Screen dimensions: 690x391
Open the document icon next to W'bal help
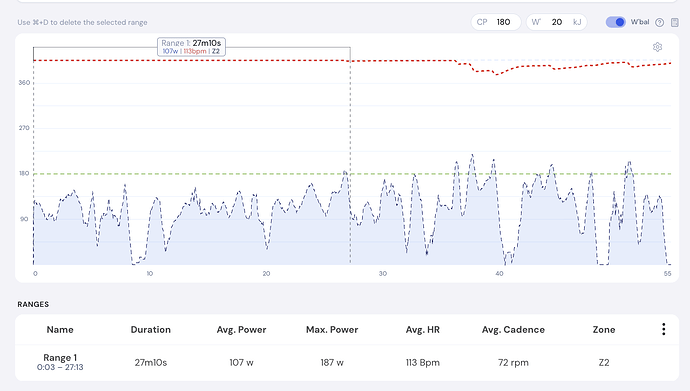675,22
